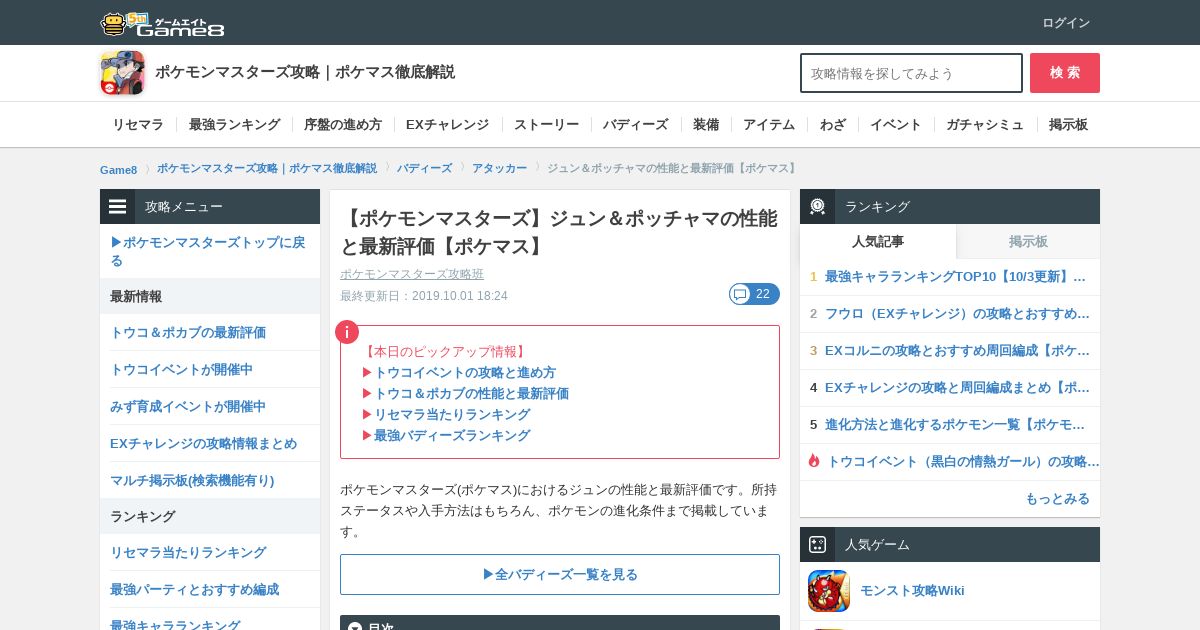Open the EXチャレンジ nav item
The width and height of the screenshot is (1200, 630).
click(x=448, y=125)
